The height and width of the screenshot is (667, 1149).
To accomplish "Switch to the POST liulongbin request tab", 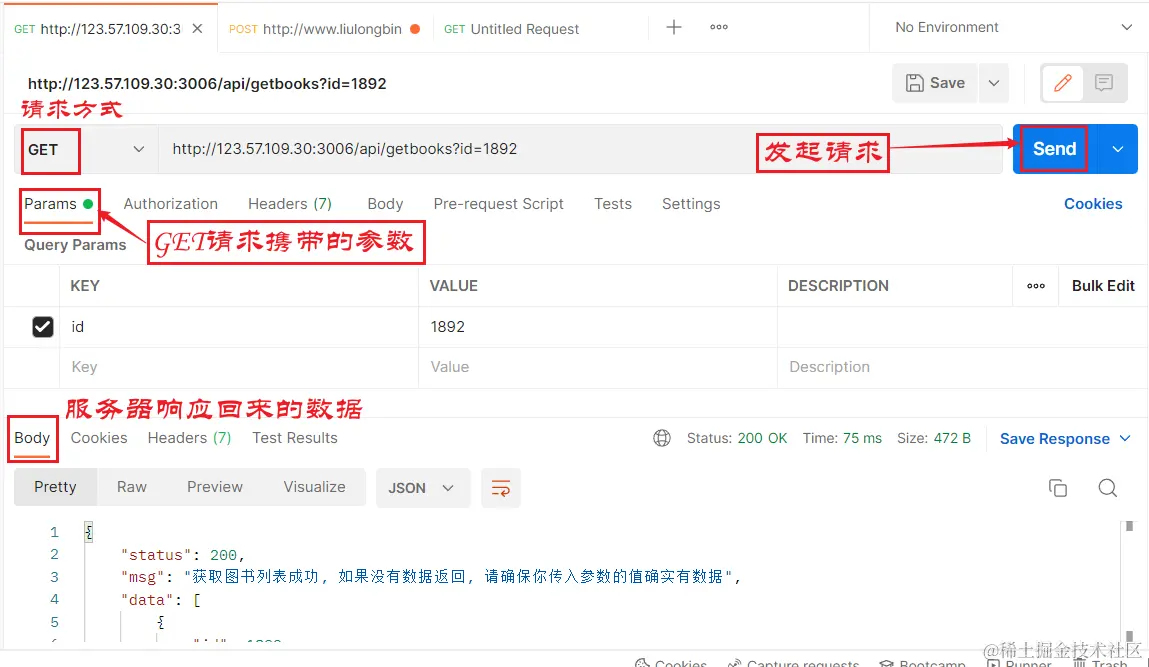I will pyautogui.click(x=324, y=29).
